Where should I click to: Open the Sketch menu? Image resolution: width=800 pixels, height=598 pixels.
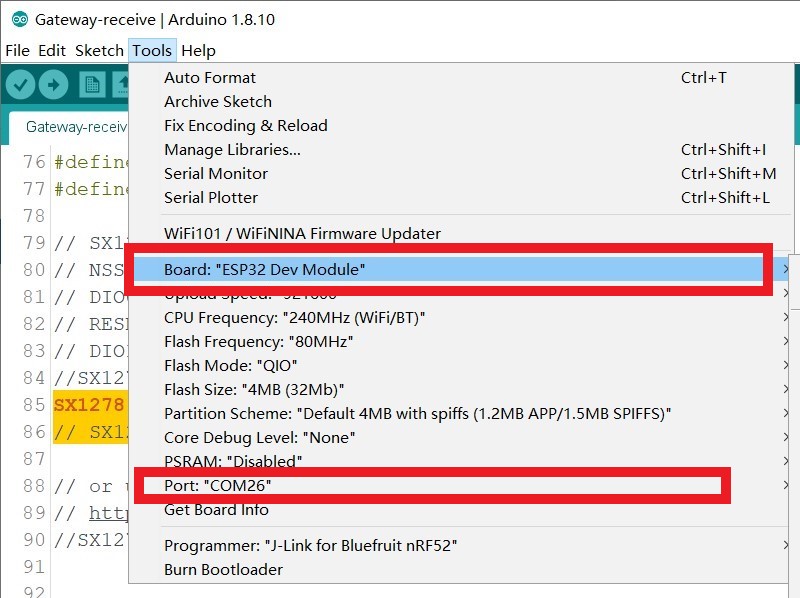(x=99, y=51)
